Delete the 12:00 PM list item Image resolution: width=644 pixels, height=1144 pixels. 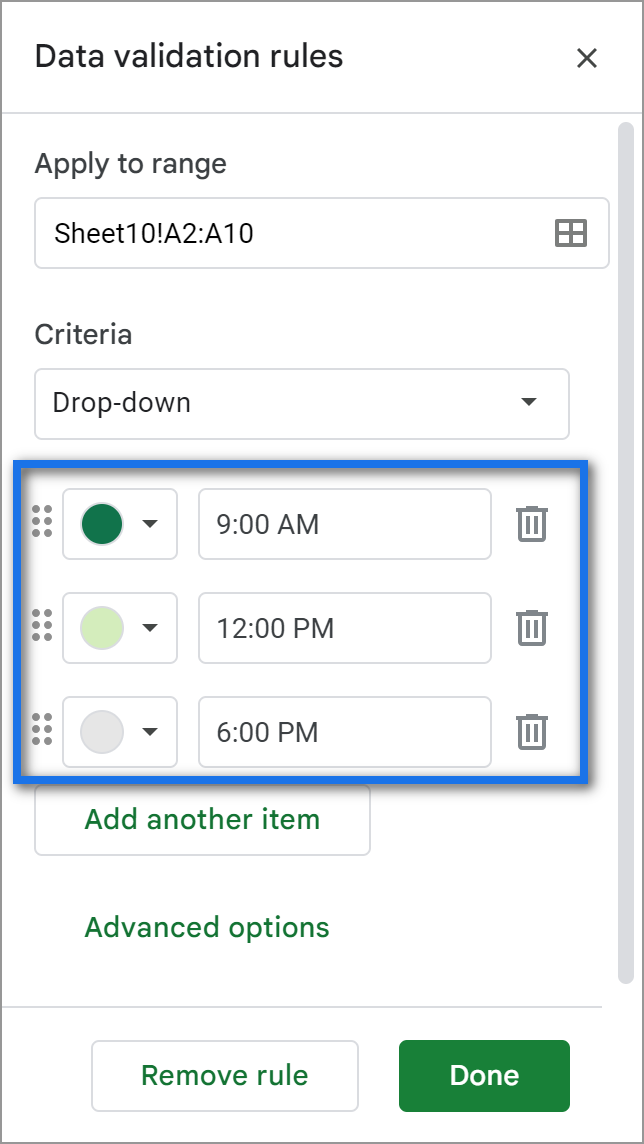(531, 628)
